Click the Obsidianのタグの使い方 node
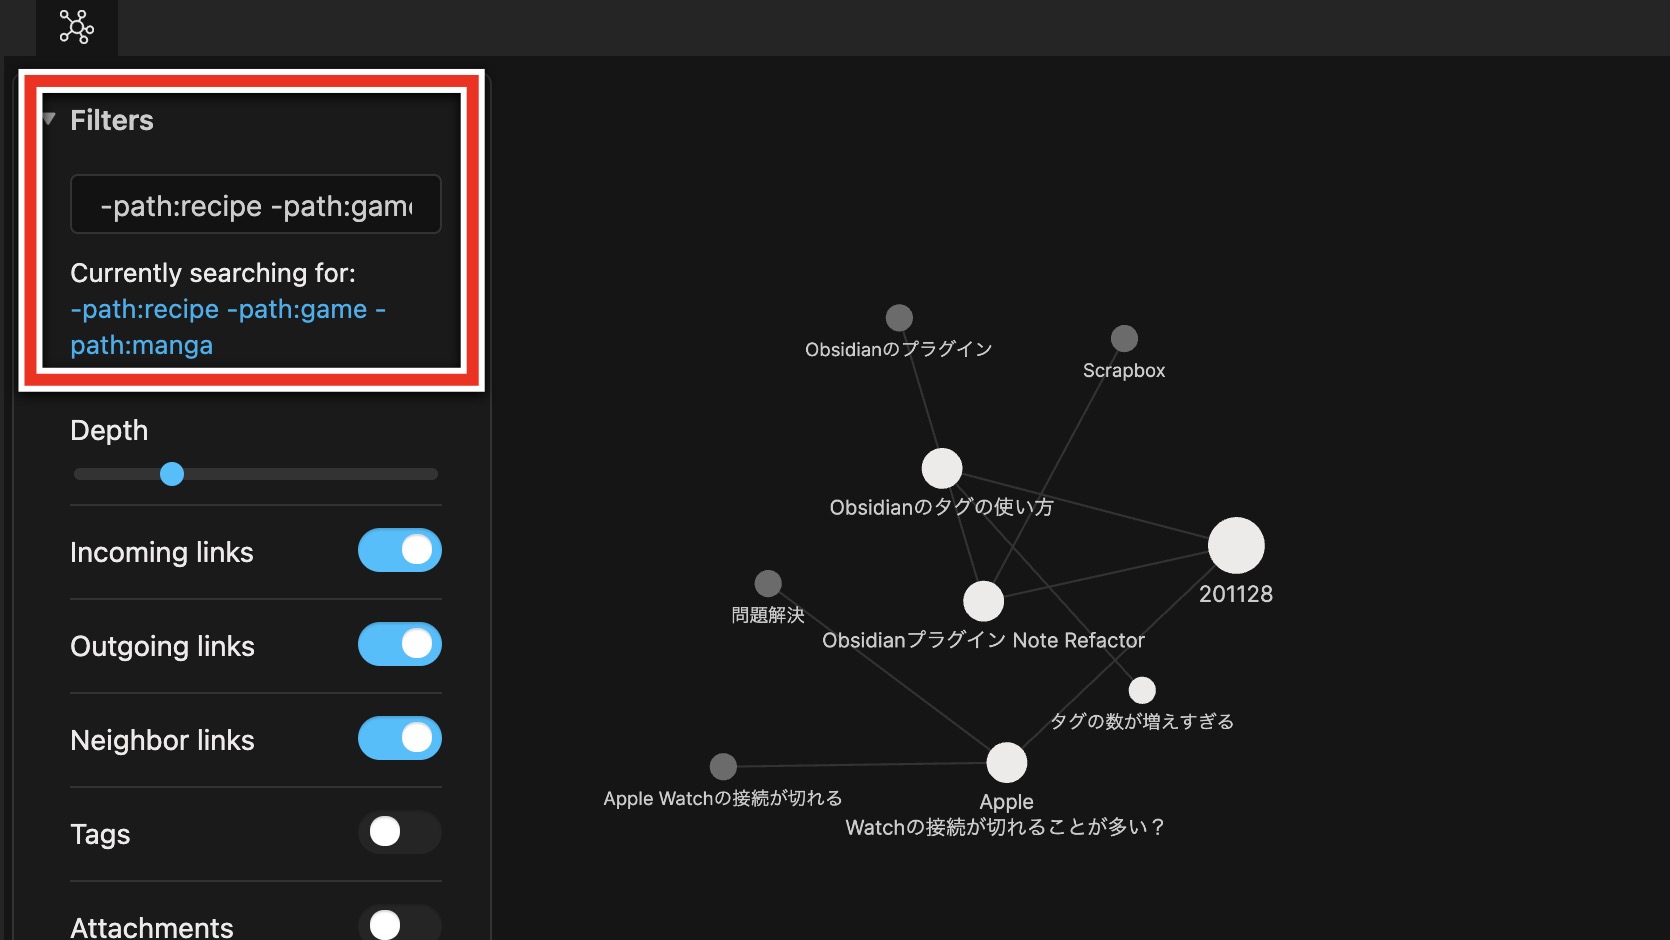1670x940 pixels. (942, 468)
